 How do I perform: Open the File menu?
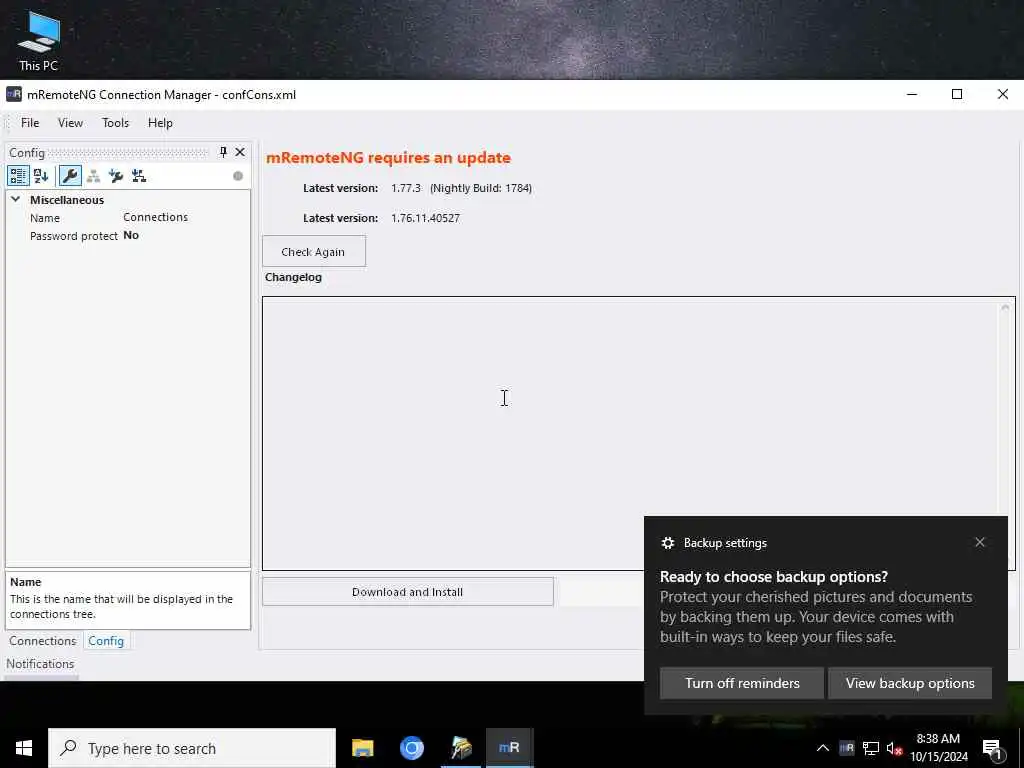pos(30,123)
